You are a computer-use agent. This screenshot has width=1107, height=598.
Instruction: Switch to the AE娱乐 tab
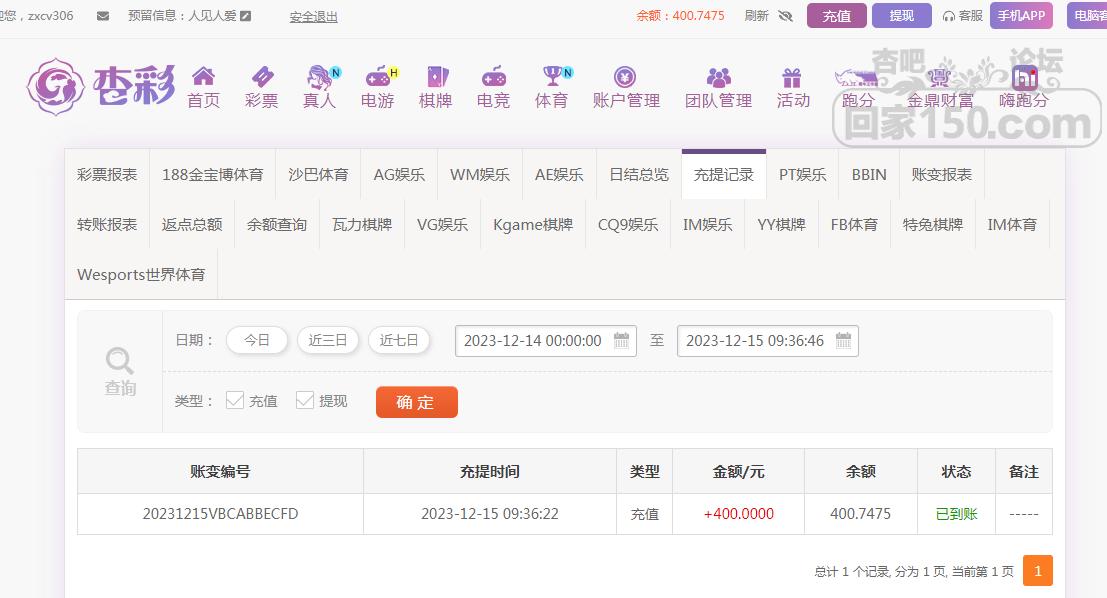tap(559, 174)
